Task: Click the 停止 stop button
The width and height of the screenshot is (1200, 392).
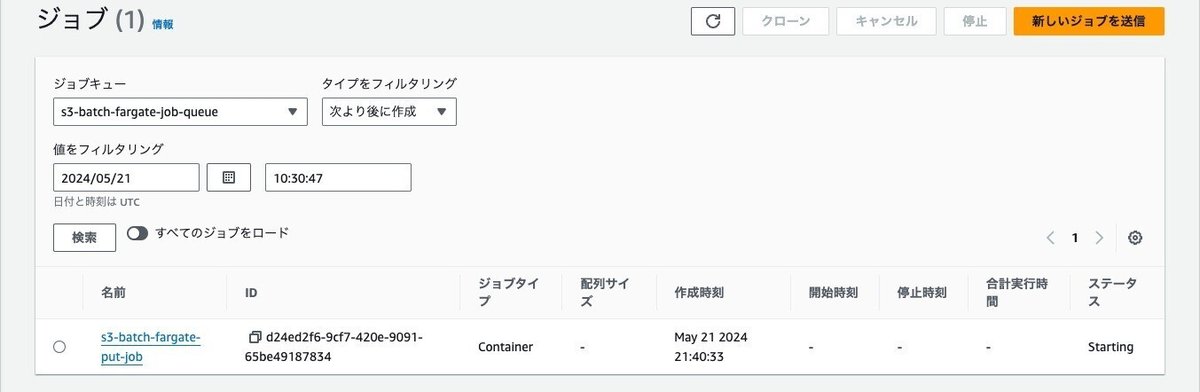Action: pyautogui.click(x=975, y=21)
